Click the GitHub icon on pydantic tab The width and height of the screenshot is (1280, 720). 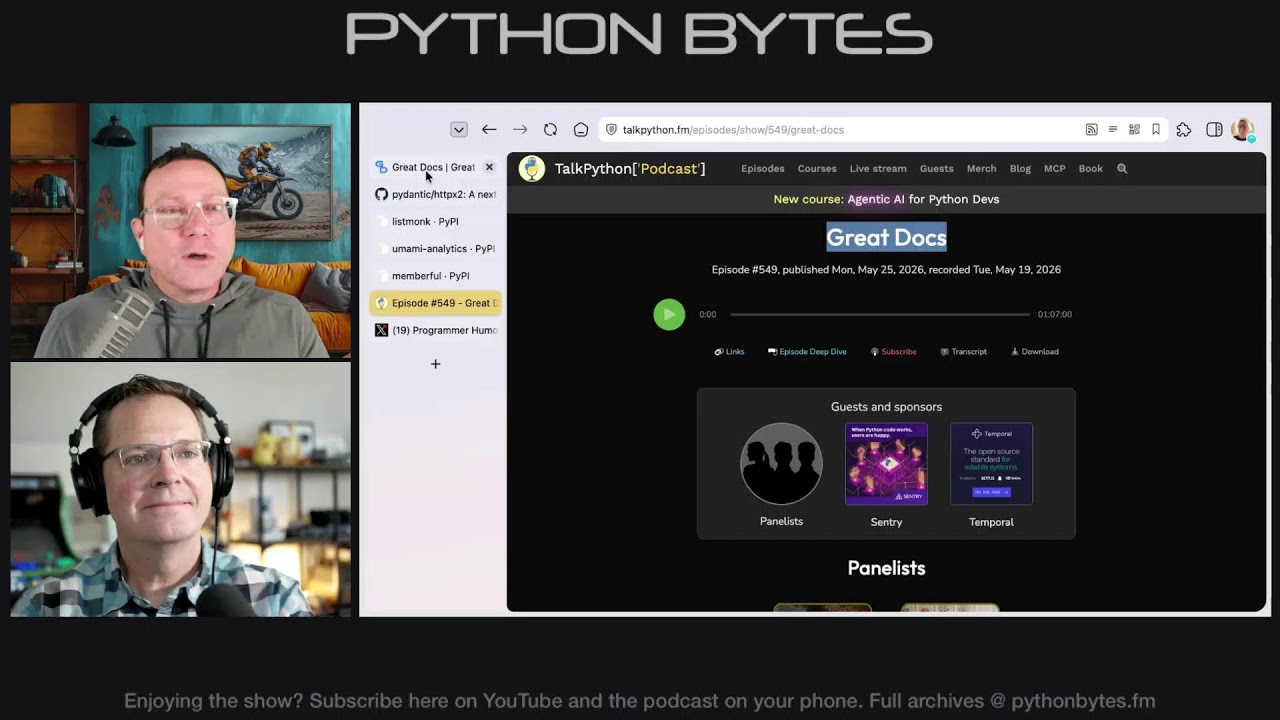[381, 194]
